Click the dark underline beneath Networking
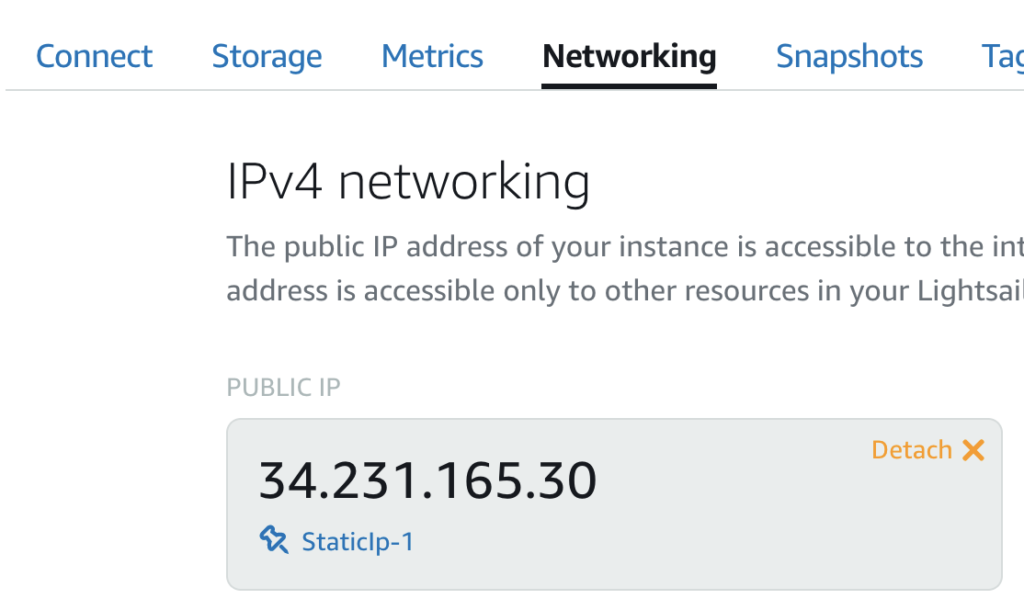Screen dimensions: 1024x610 629,86
